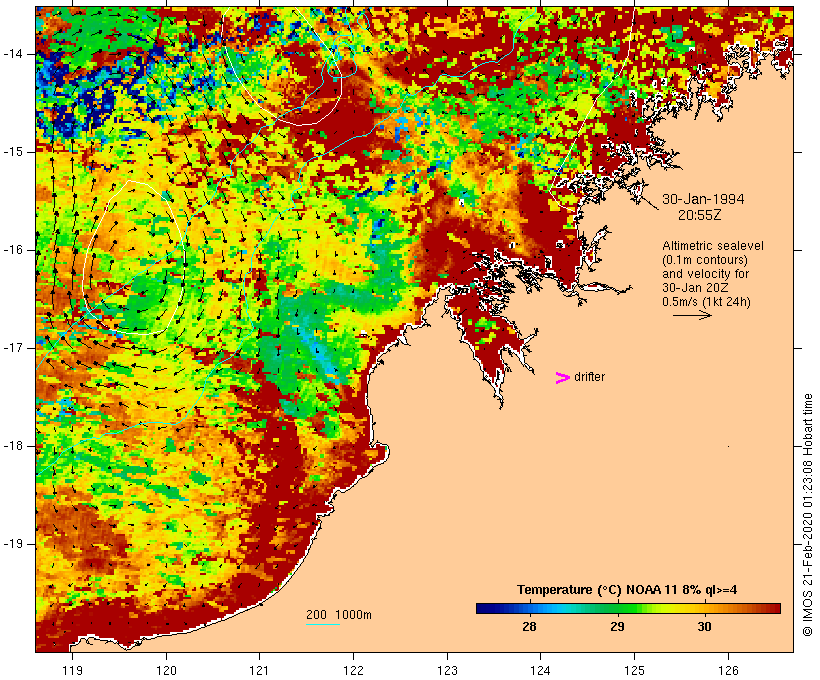820x680 pixels.
Task: Click the latitude label '-18'
Action: [12, 446]
